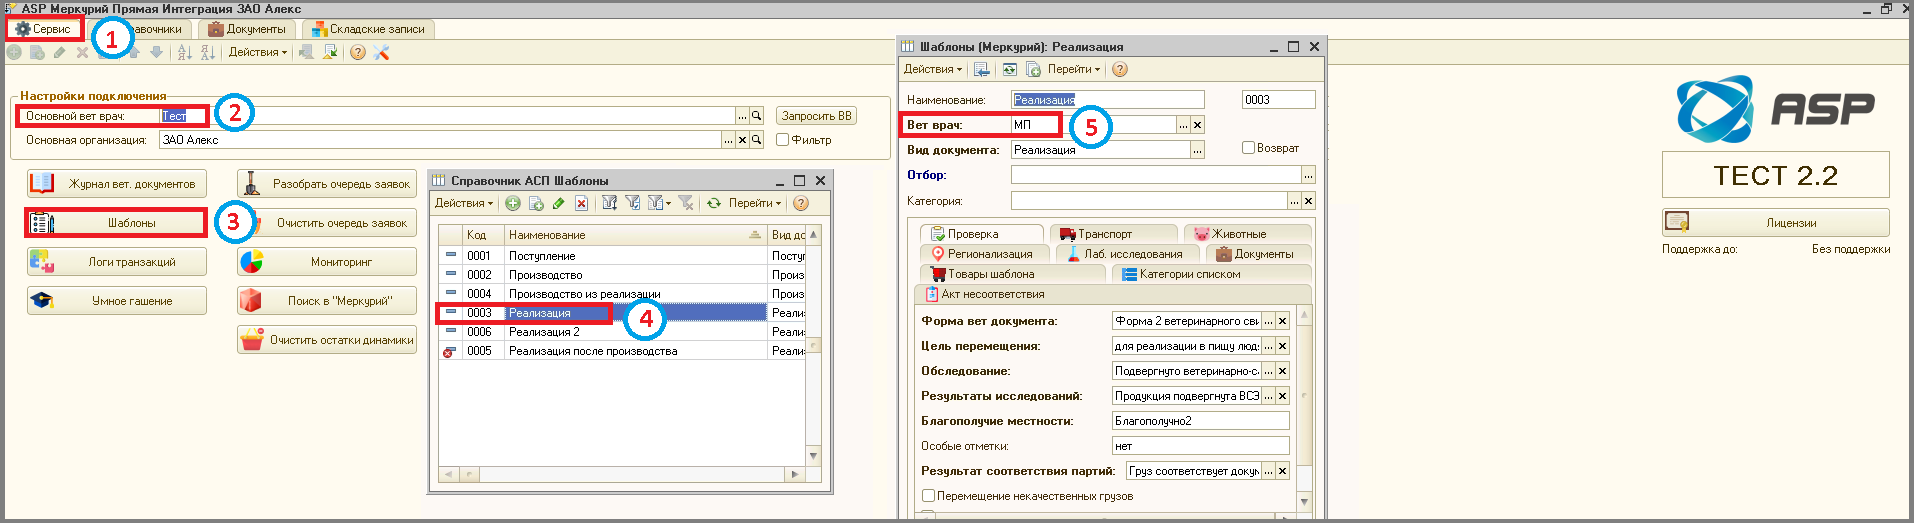Screen dimensions: 1914x523
Task: Select row Реализация 2
Action: click(x=622, y=332)
